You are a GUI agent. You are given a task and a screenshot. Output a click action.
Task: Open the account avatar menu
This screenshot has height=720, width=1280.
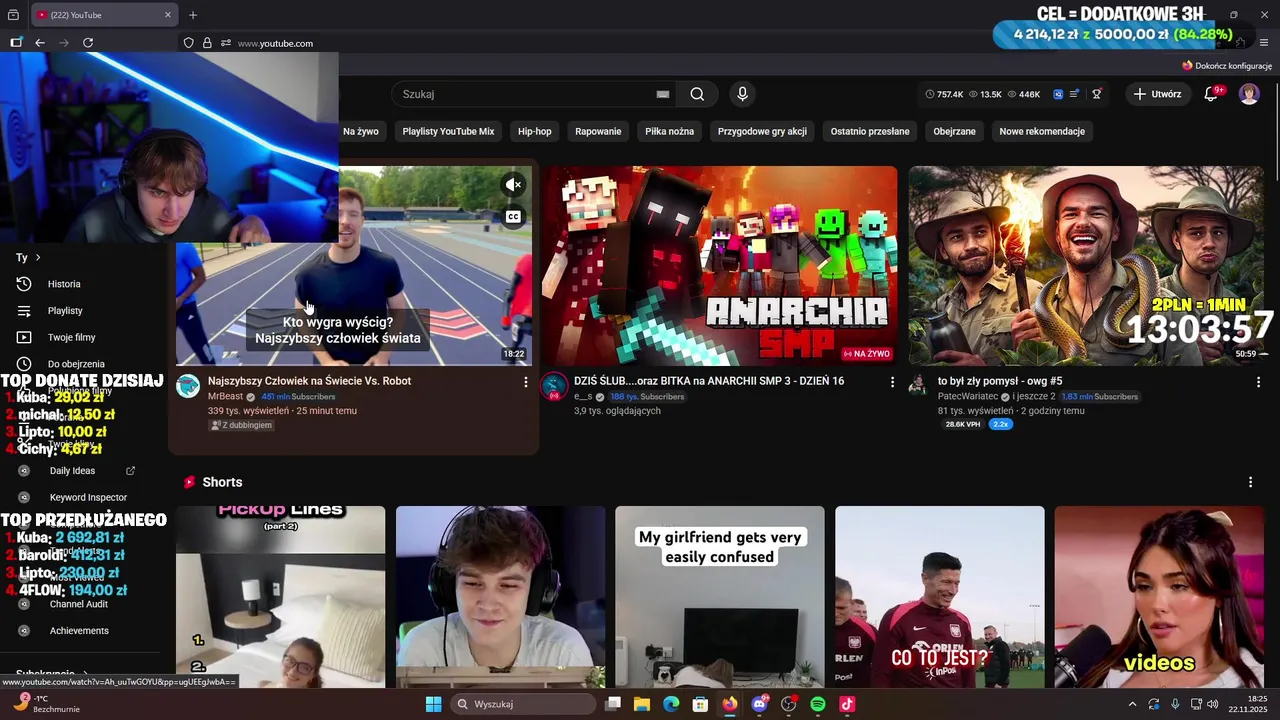[x=1249, y=94]
